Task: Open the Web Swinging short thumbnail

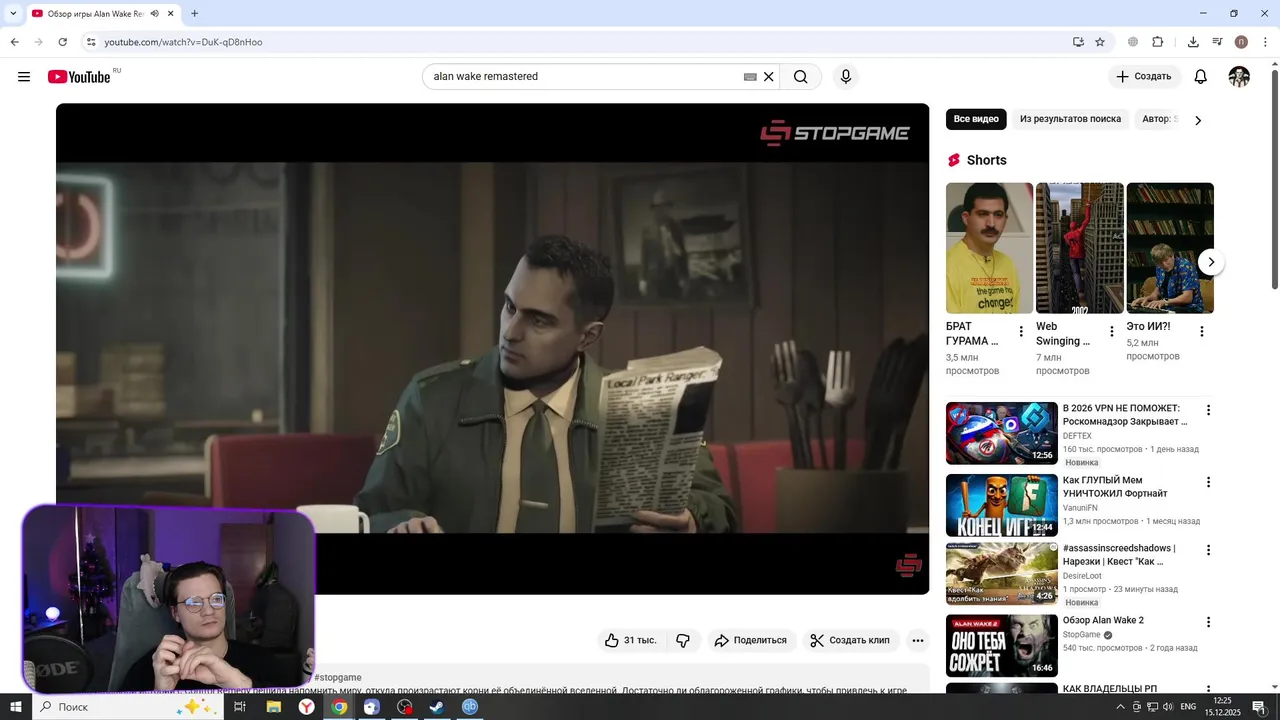Action: click(x=1080, y=248)
